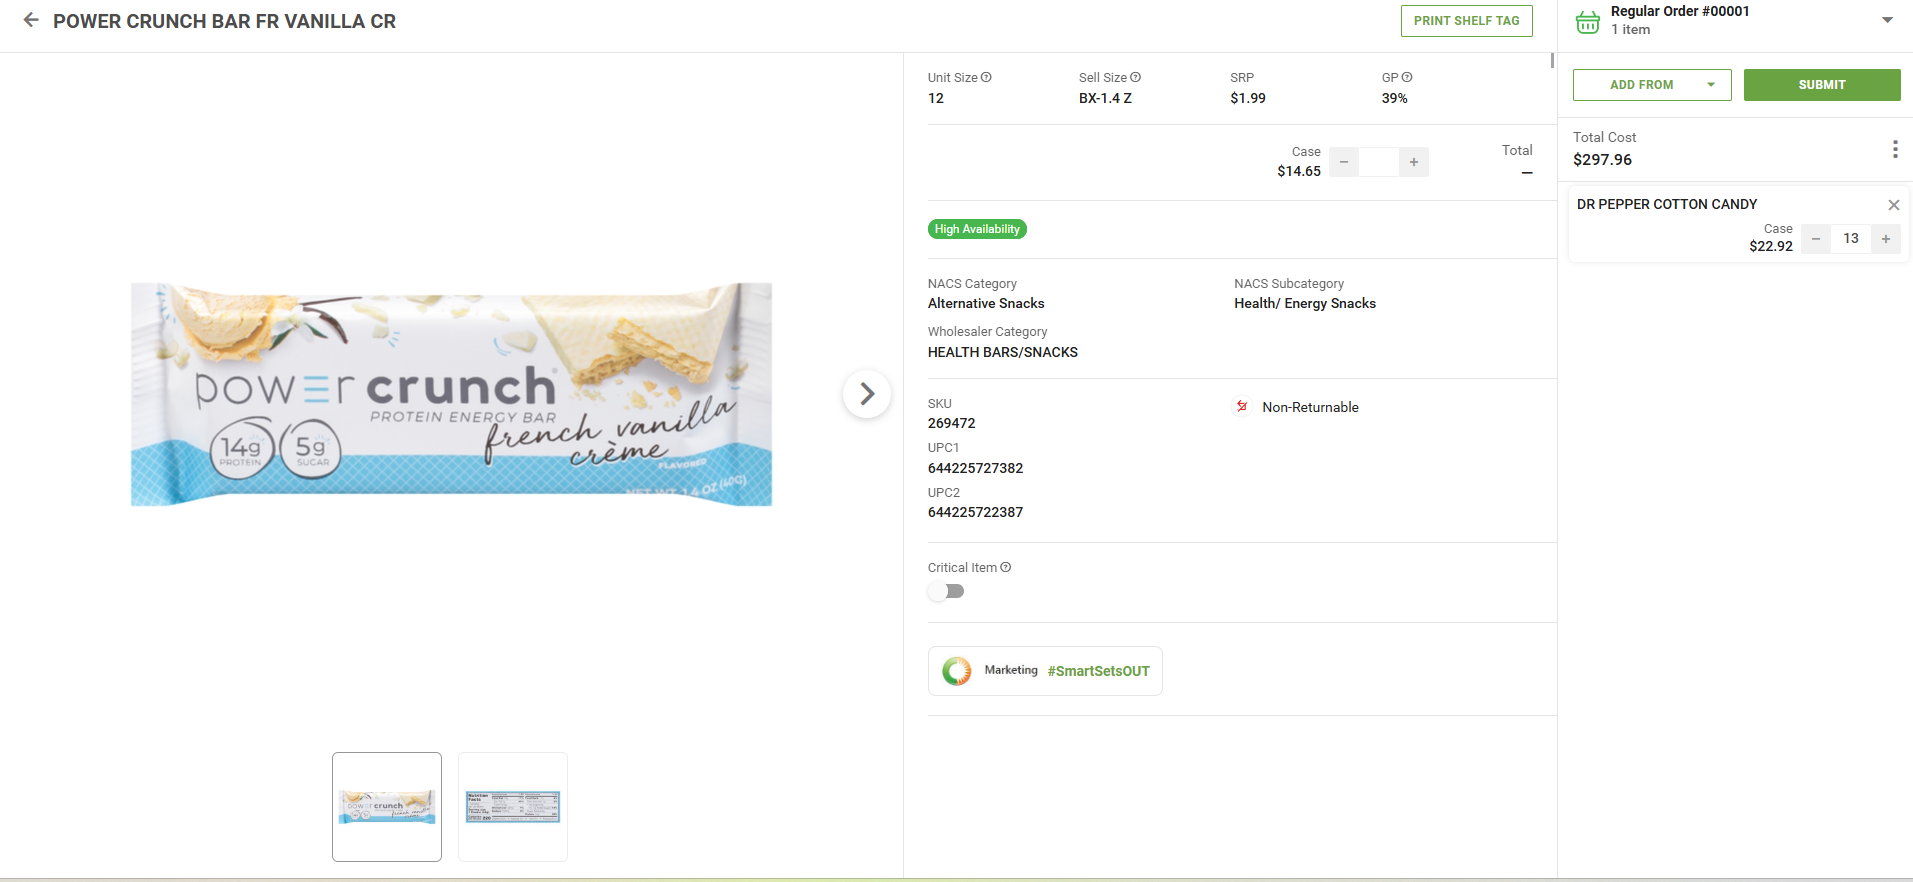Toggle the Critical Item switch

(x=946, y=591)
